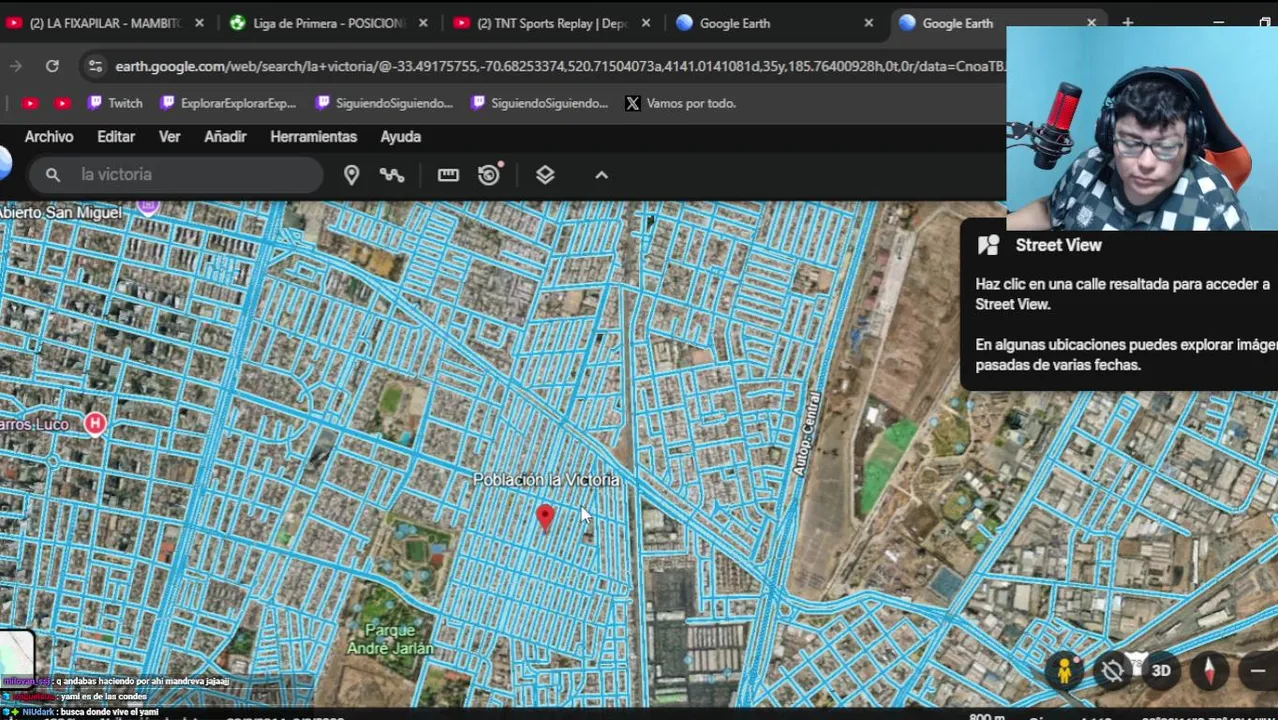Screen dimensions: 1278x720
Task: Close the active Google Earth tab
Action: click(1091, 23)
